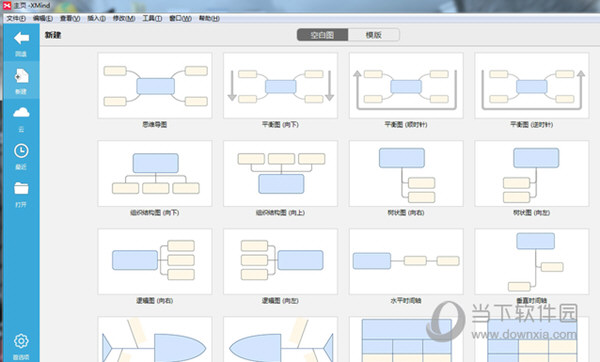Open the 帮助(H) menu
The width and height of the screenshot is (600, 362).
[209, 18]
